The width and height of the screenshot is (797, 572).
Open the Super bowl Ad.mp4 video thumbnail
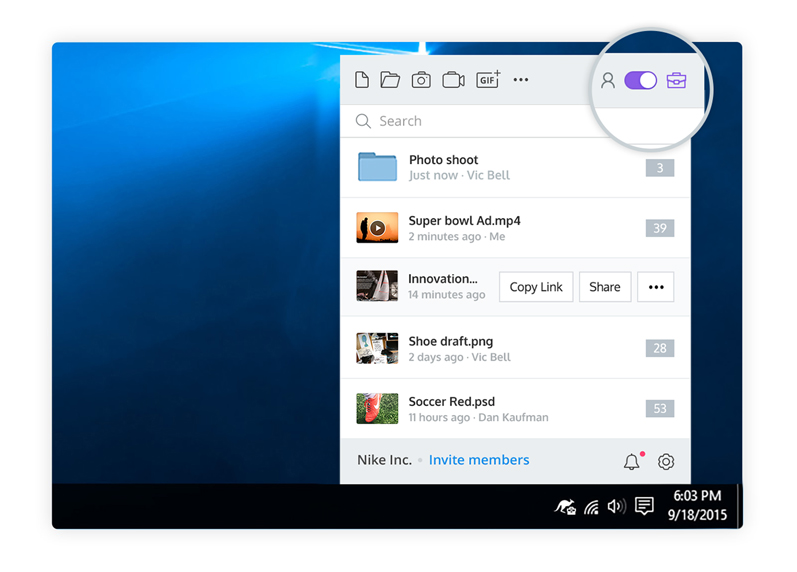377,228
